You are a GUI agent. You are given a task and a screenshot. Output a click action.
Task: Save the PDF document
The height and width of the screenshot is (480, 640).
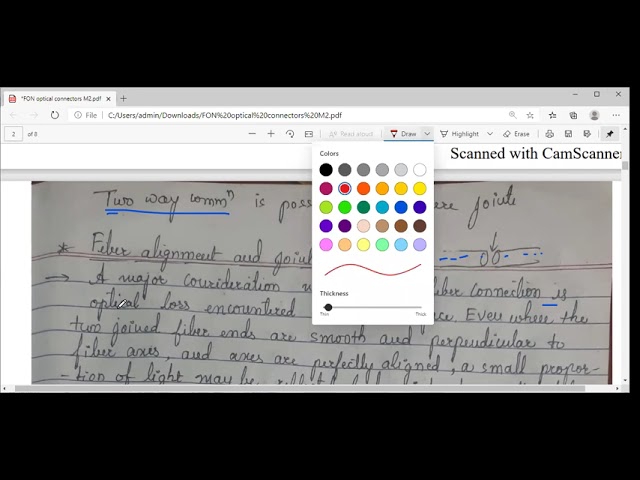(568, 134)
